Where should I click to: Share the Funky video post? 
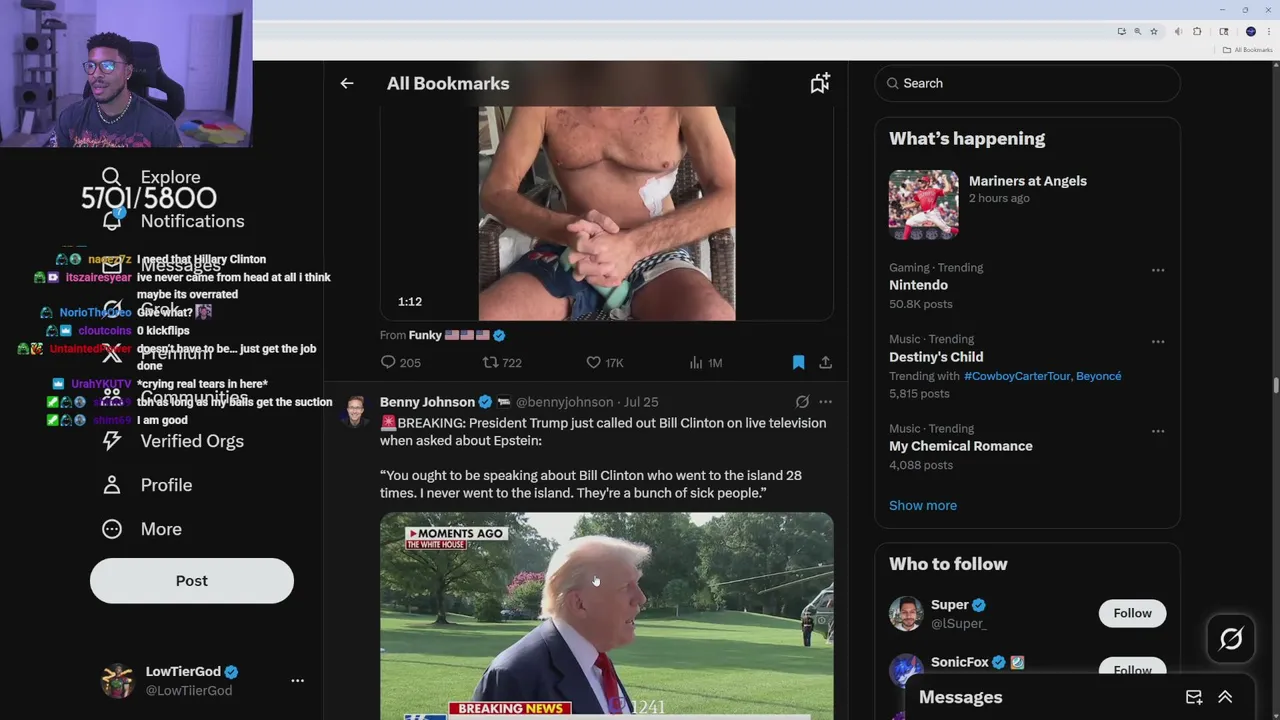pos(825,363)
